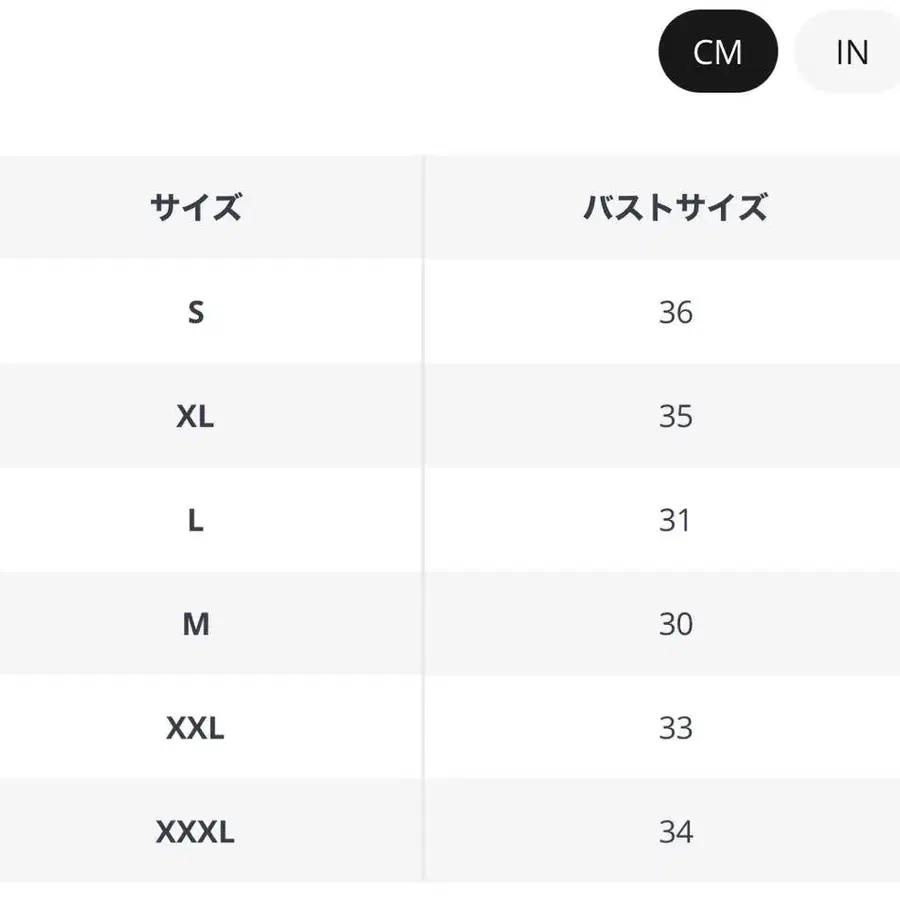Switch the size chart to IN units

(851, 52)
